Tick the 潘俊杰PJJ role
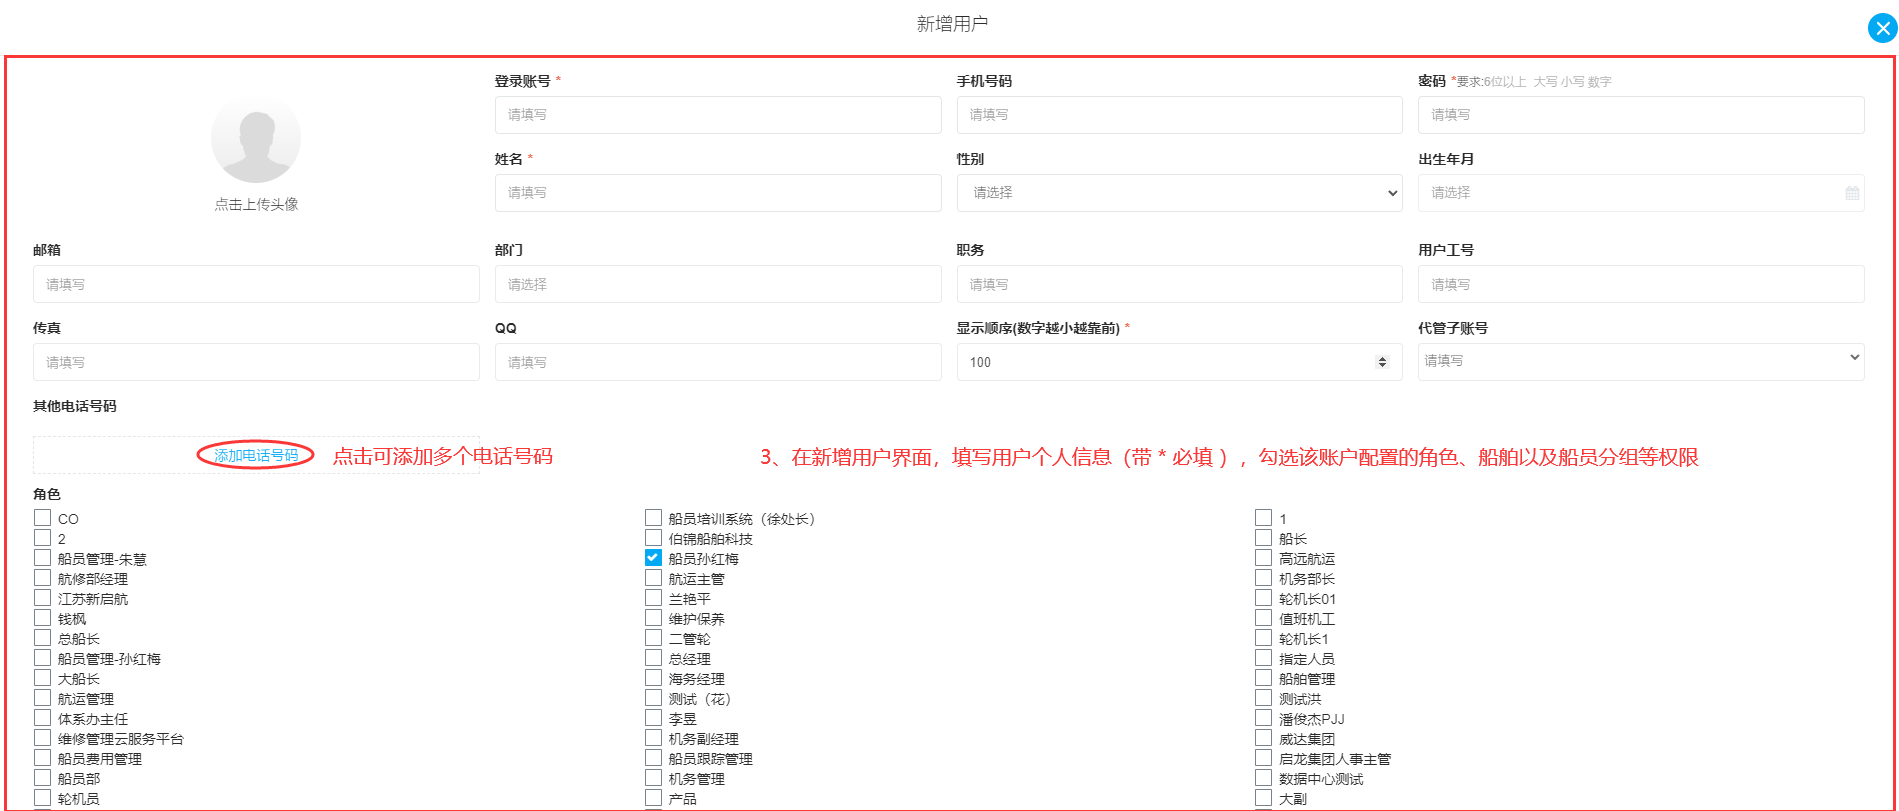 [1263, 718]
